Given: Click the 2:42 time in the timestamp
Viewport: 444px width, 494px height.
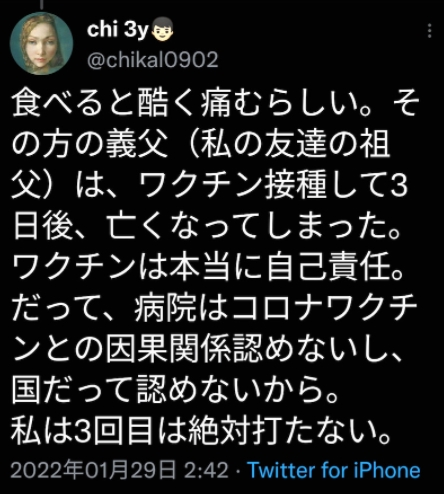Looking at the screenshot, I should click(x=206, y=470).
